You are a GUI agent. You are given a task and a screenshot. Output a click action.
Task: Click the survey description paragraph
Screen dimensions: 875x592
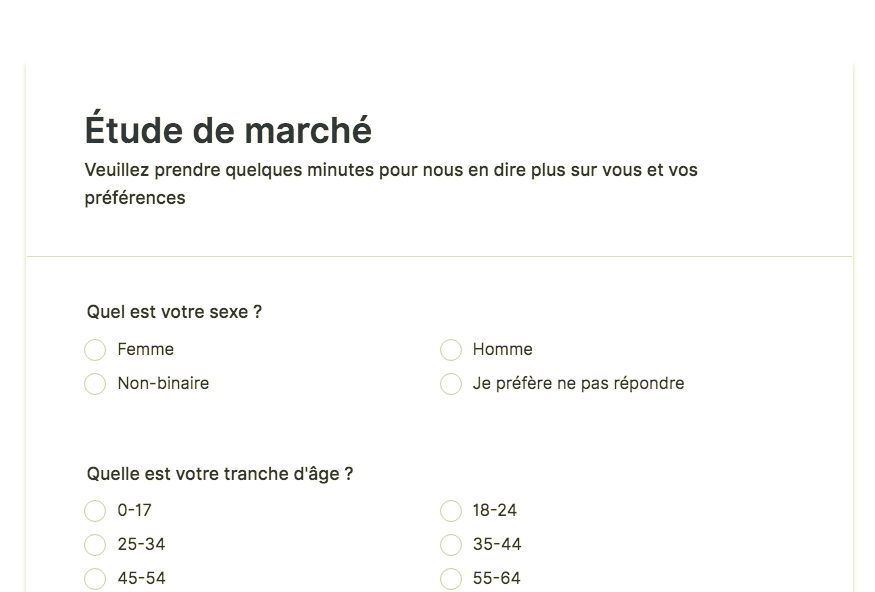pyautogui.click(x=391, y=184)
